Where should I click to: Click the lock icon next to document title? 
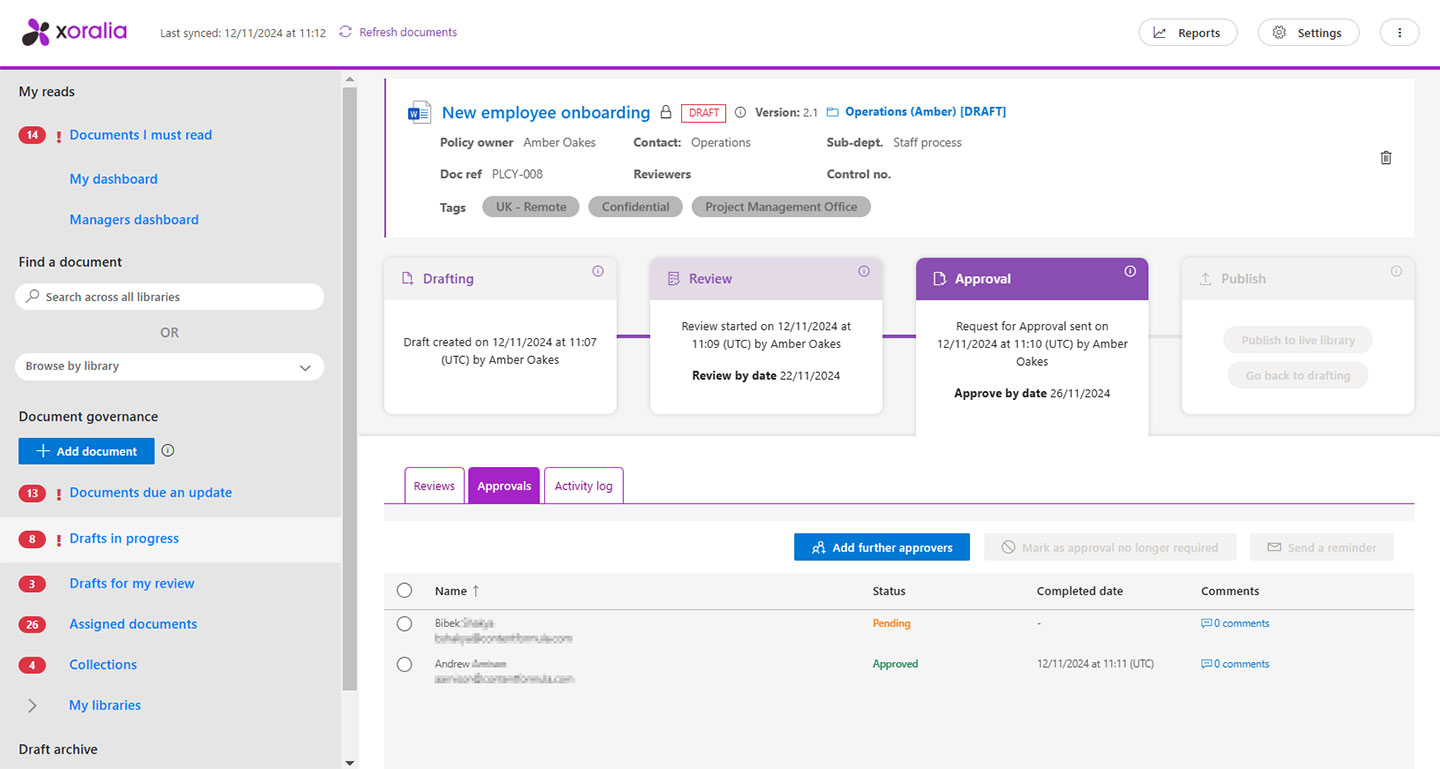pyautogui.click(x=666, y=112)
